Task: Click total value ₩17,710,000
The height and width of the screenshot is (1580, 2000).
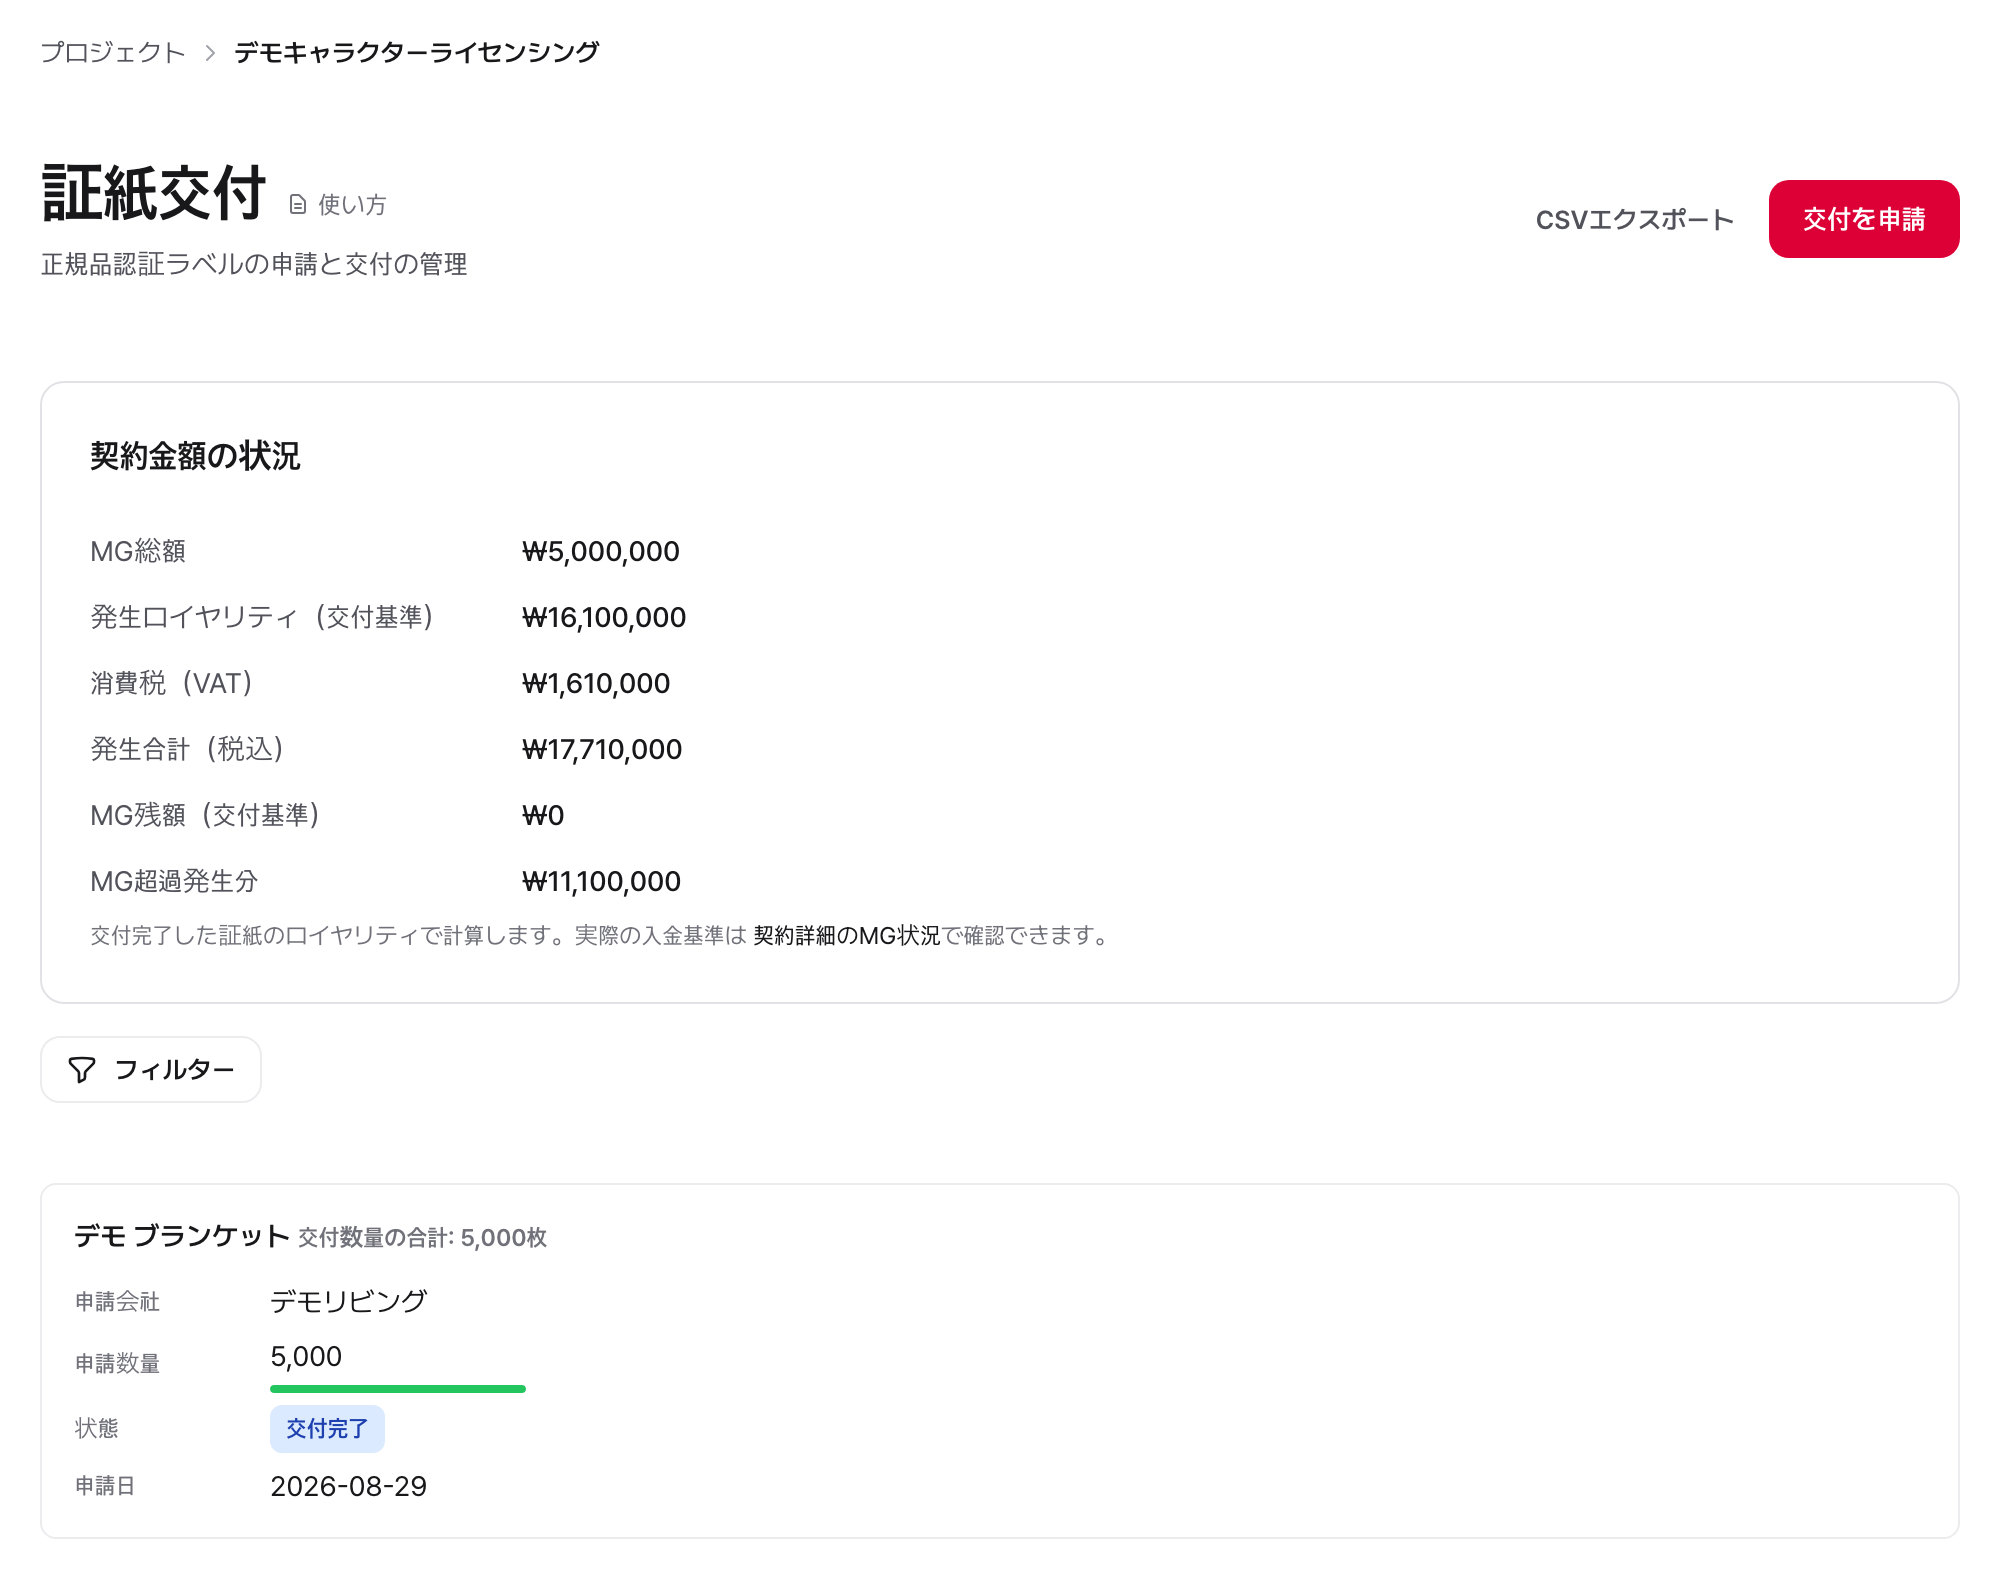Action: [602, 749]
